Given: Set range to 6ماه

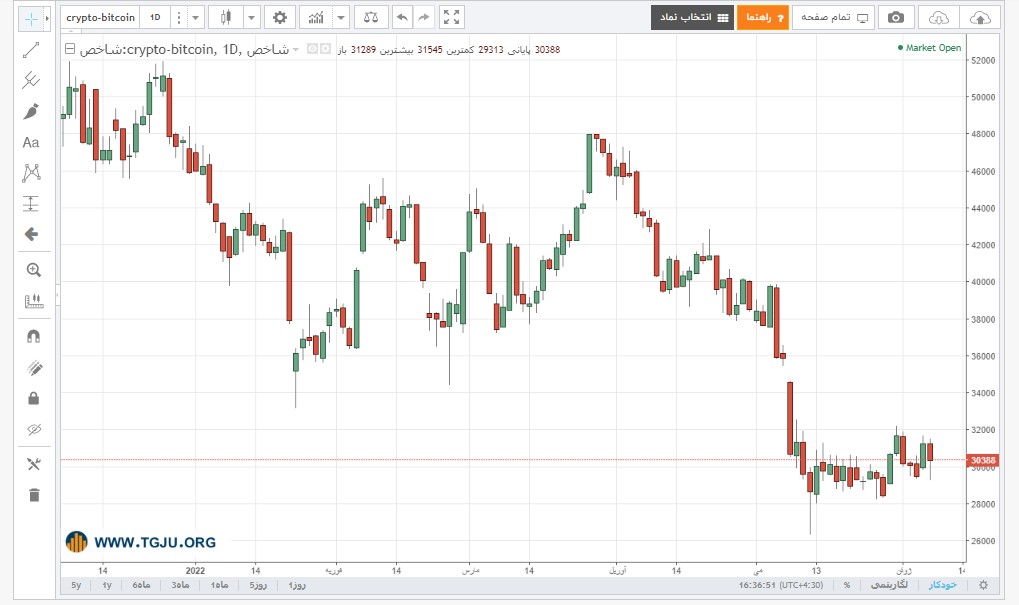Looking at the screenshot, I should click(141, 585).
